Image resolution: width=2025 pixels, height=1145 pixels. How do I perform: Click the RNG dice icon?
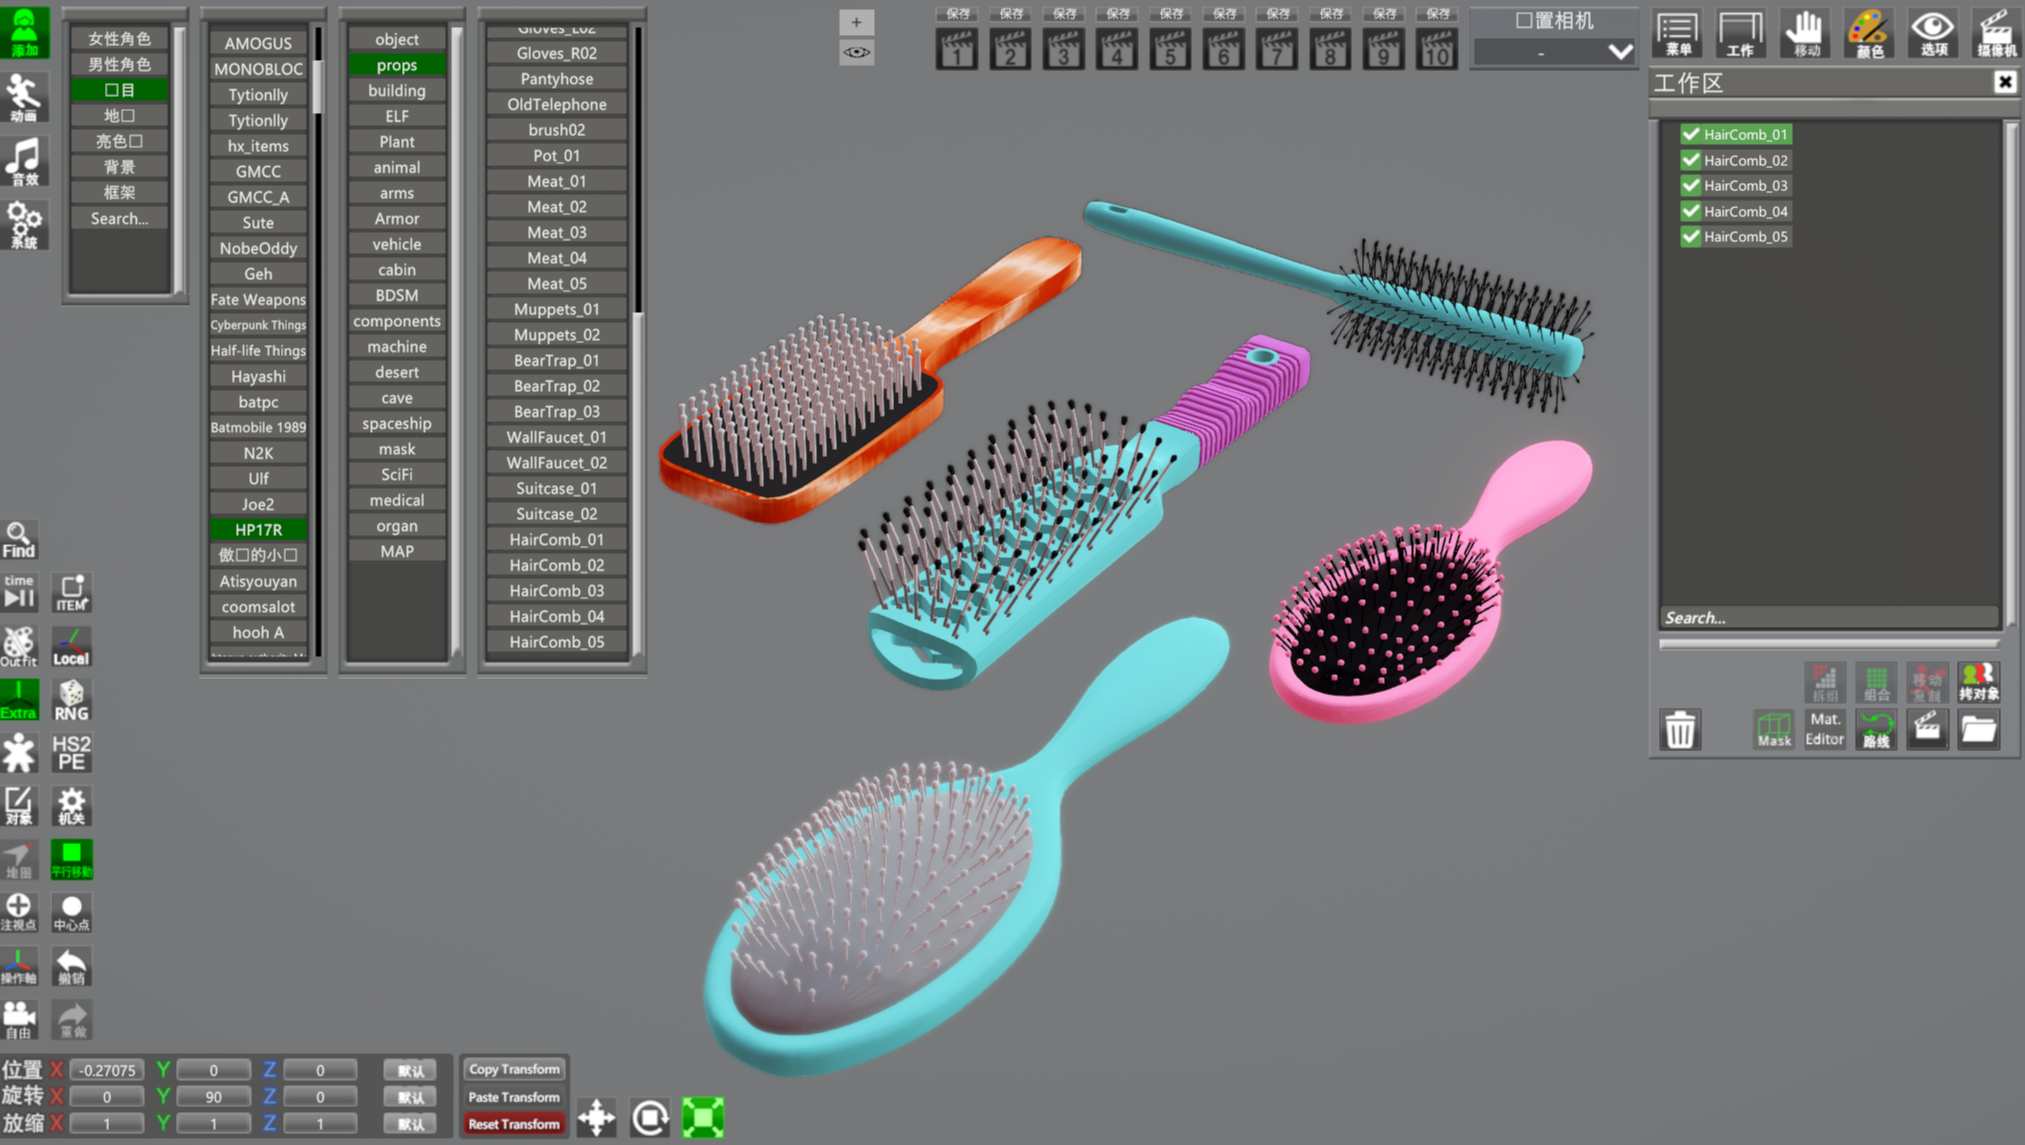[x=71, y=700]
